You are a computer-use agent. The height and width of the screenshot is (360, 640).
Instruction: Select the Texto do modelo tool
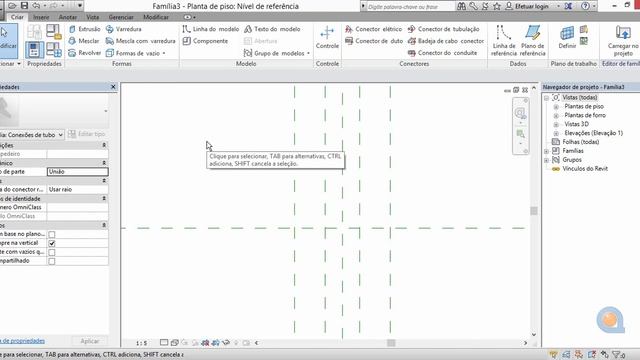tap(272, 29)
